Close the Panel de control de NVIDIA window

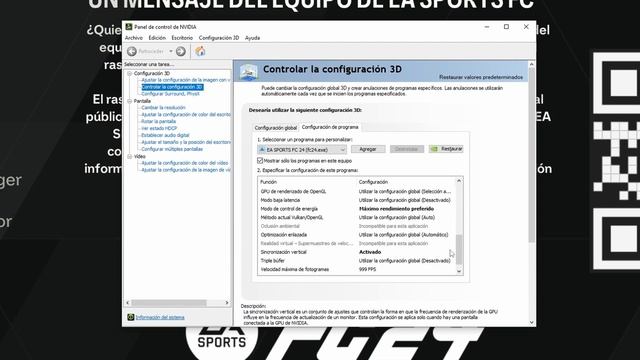pos(526,27)
